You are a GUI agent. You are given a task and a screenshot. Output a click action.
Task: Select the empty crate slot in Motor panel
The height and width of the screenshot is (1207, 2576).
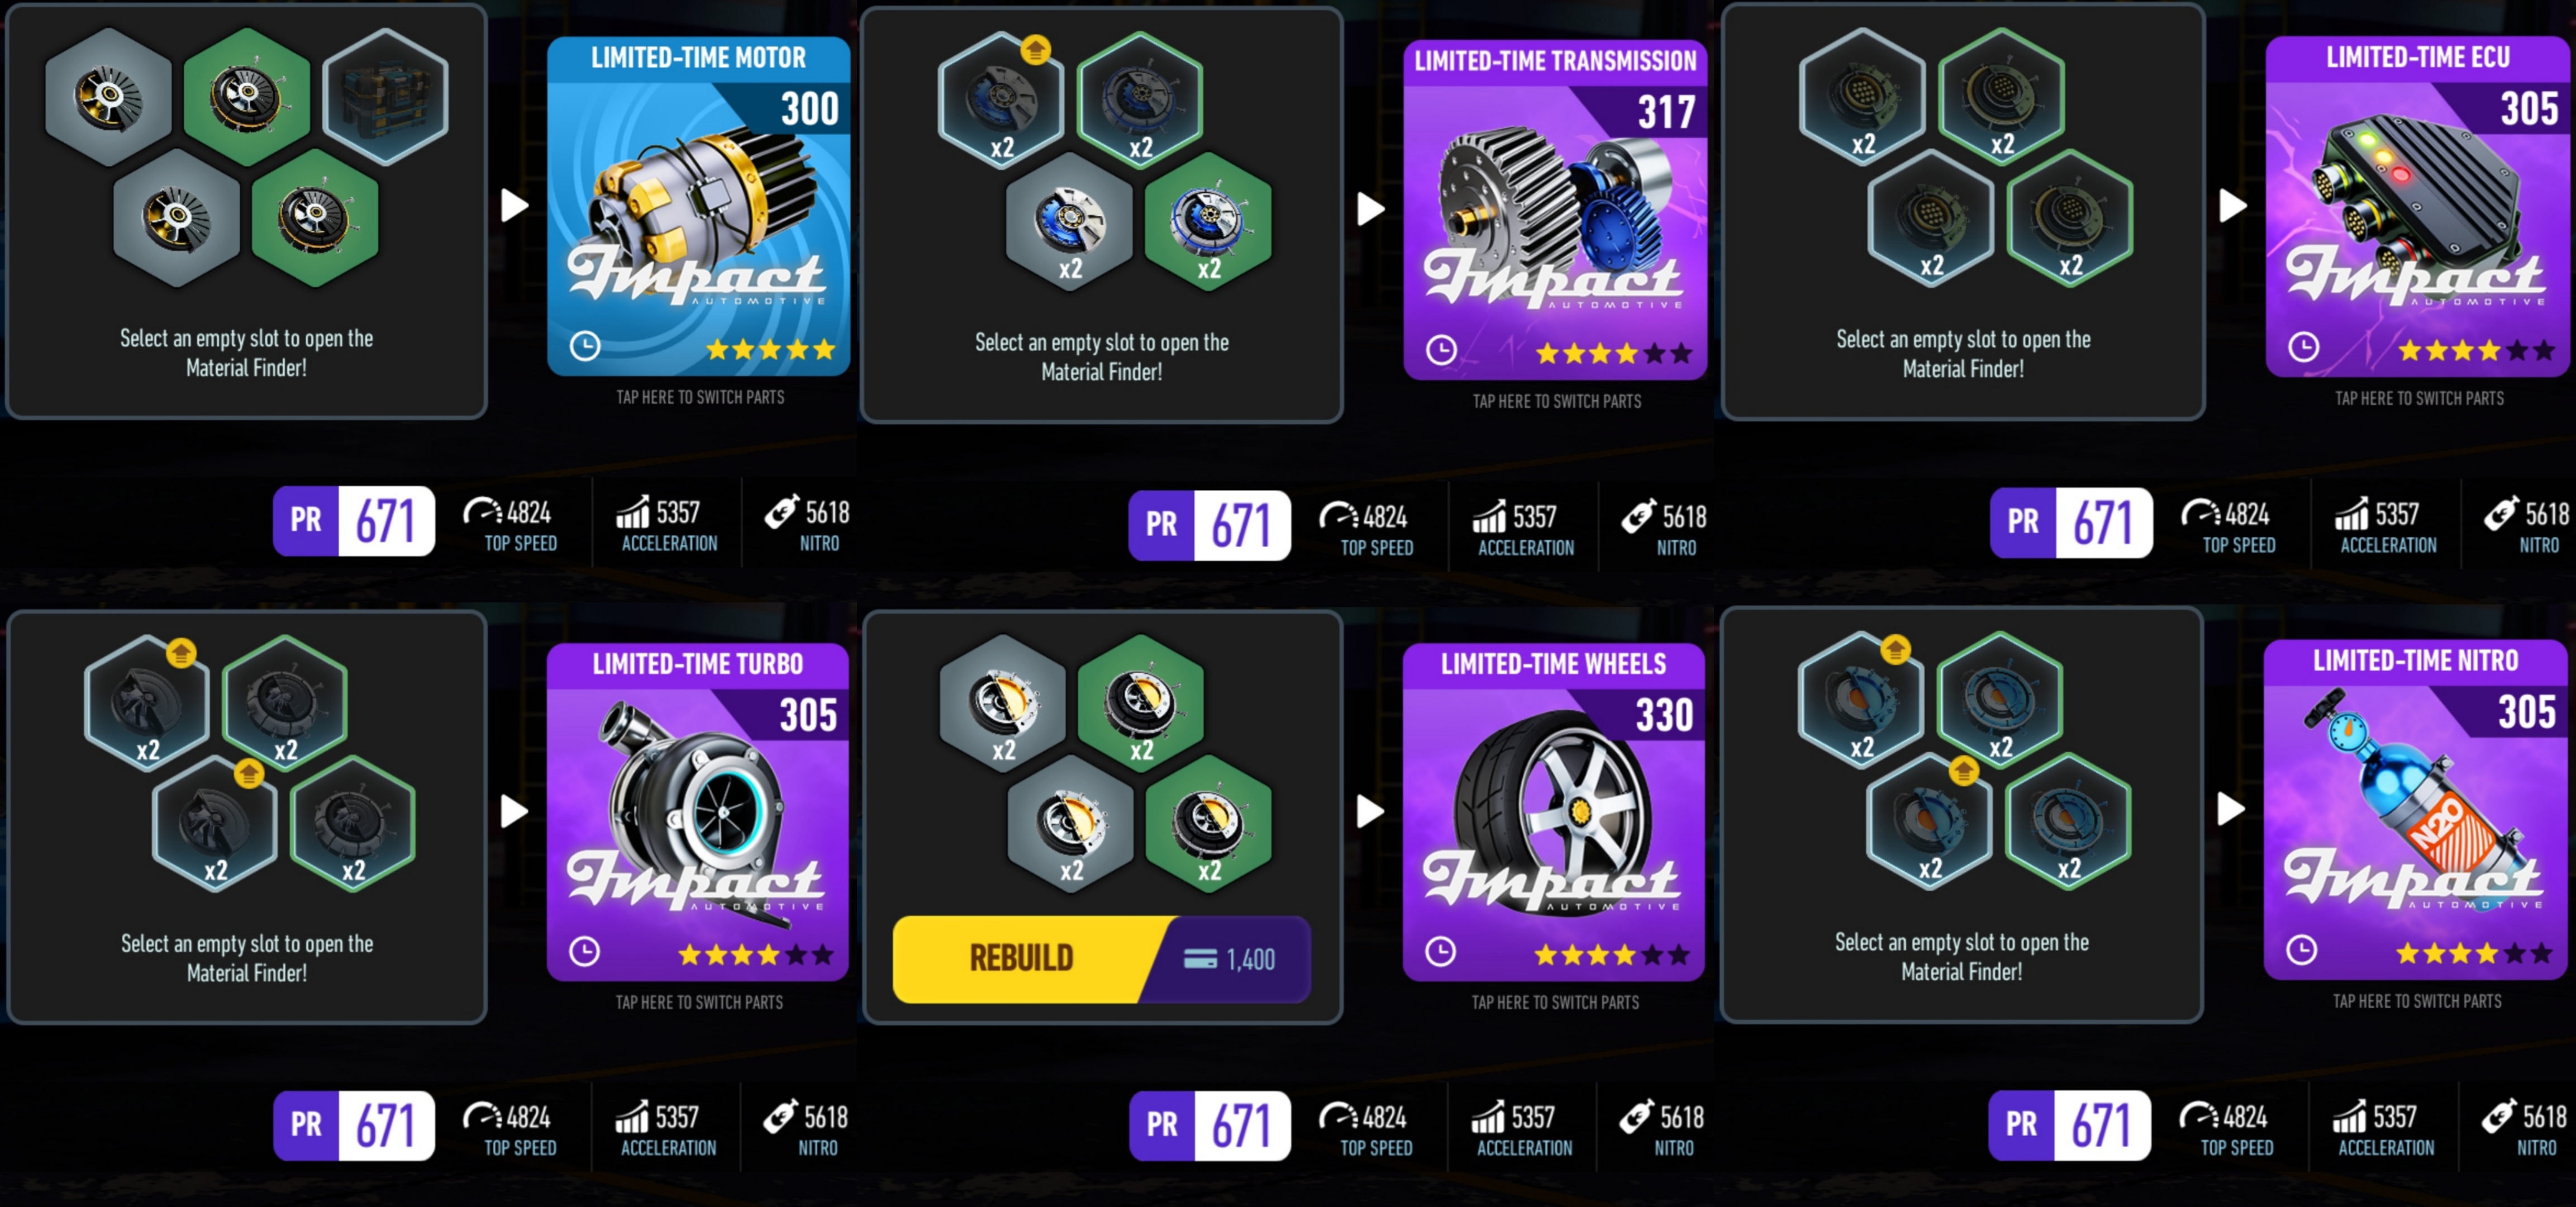click(385, 97)
